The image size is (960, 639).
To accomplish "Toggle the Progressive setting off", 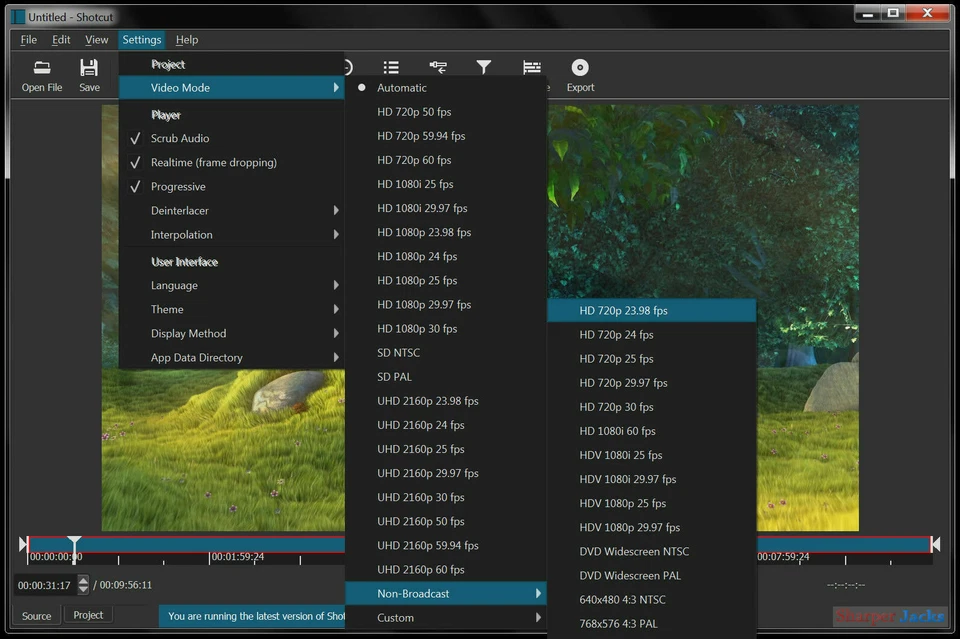I will pyautogui.click(x=178, y=186).
